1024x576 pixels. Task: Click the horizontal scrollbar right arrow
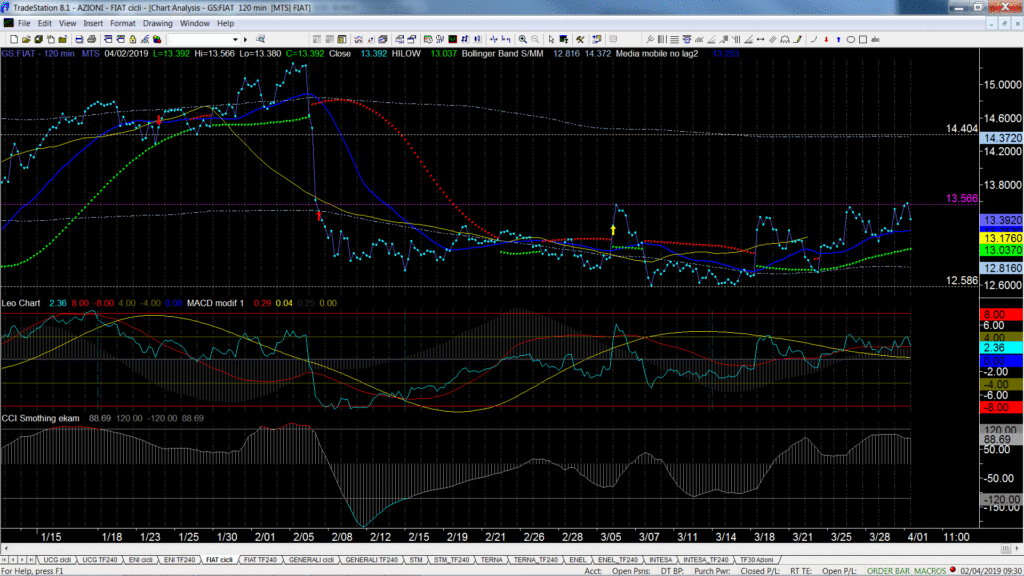pos(1017,549)
